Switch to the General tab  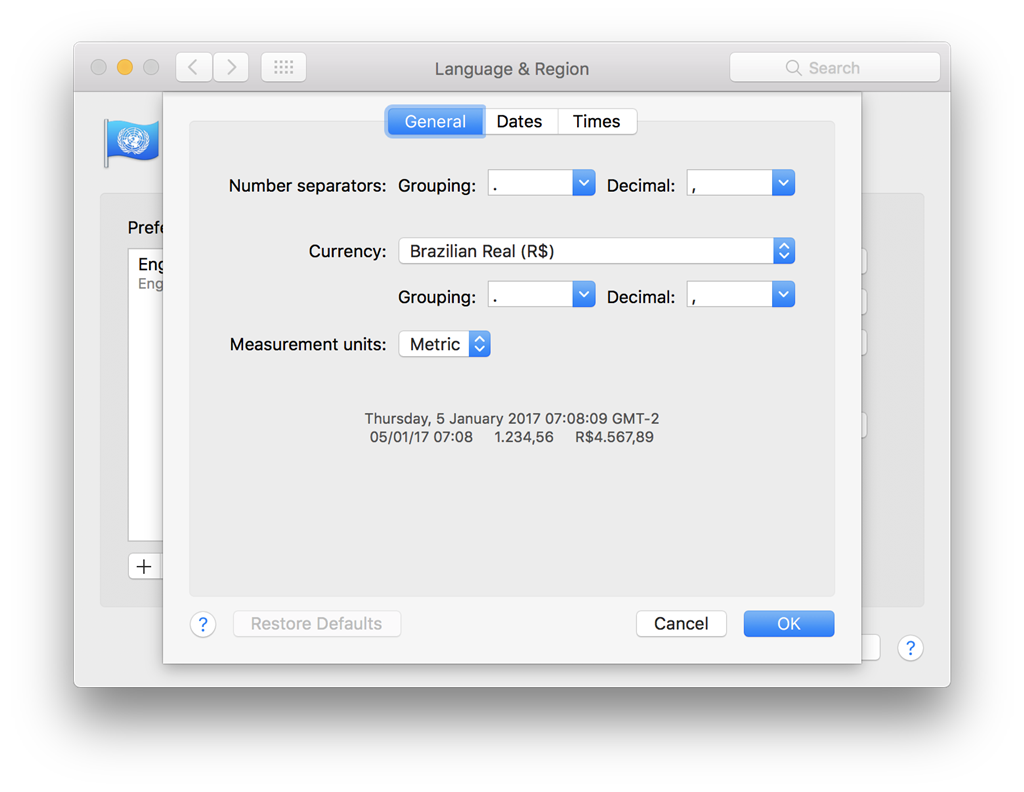[435, 121]
